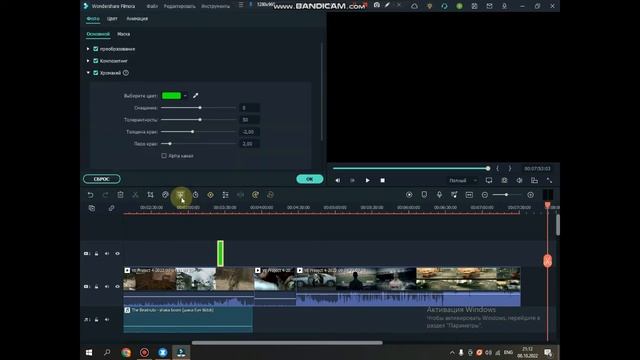Image resolution: width=640 pixels, height=360 pixels.
Task: Open the hamburger menu in title bar
Action: [241, 5]
